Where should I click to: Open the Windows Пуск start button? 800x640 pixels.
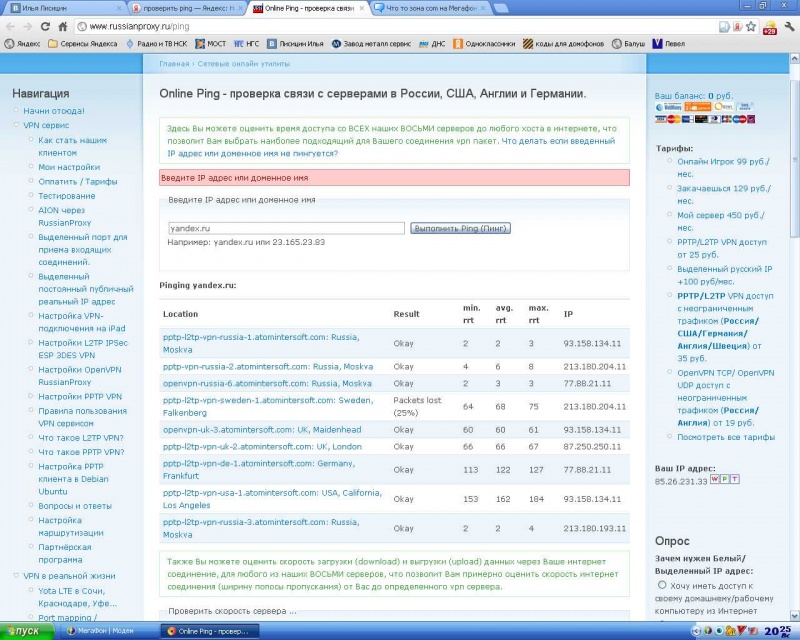point(22,631)
